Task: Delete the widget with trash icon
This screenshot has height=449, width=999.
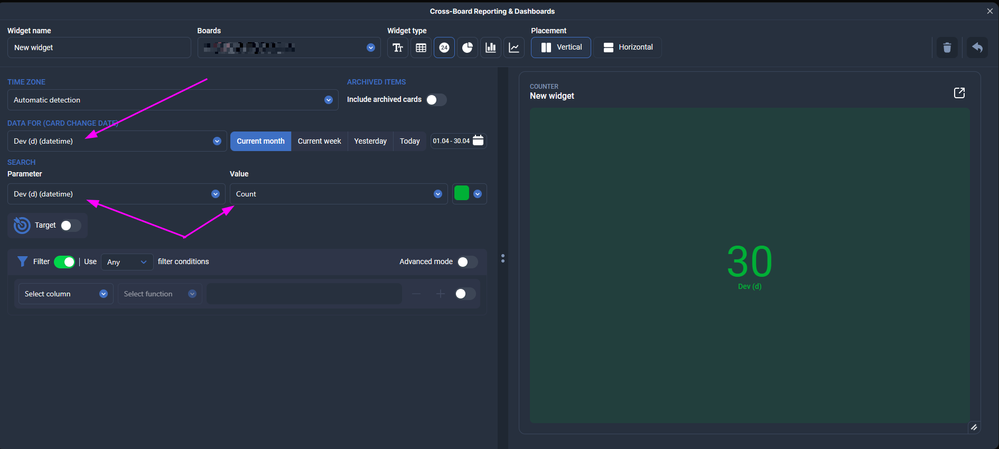Action: coord(947,48)
